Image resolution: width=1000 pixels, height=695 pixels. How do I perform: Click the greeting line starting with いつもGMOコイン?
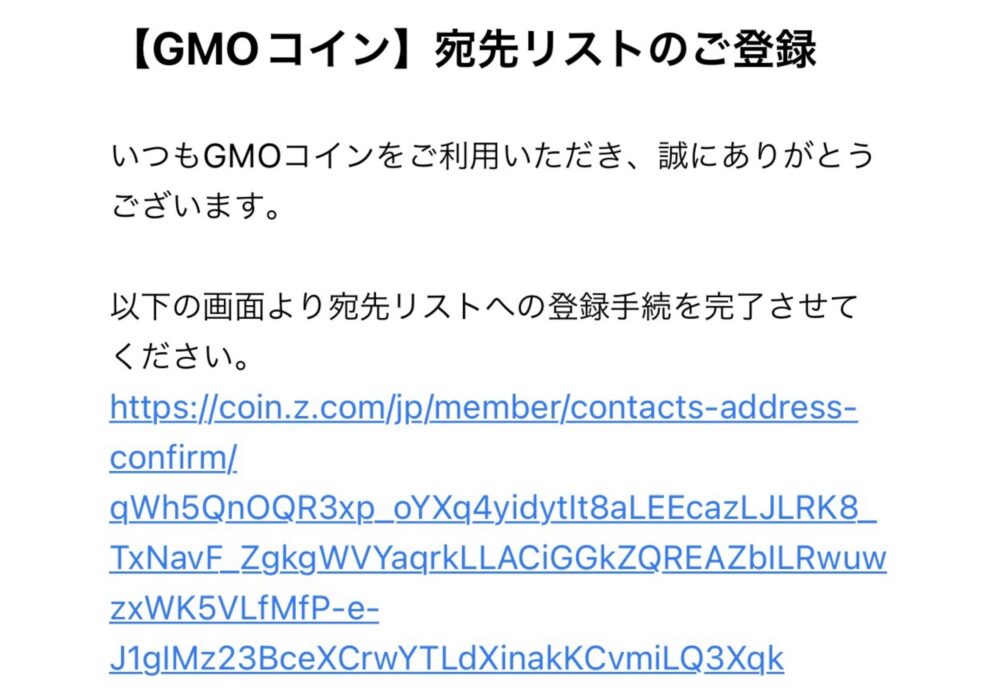tap(492, 156)
